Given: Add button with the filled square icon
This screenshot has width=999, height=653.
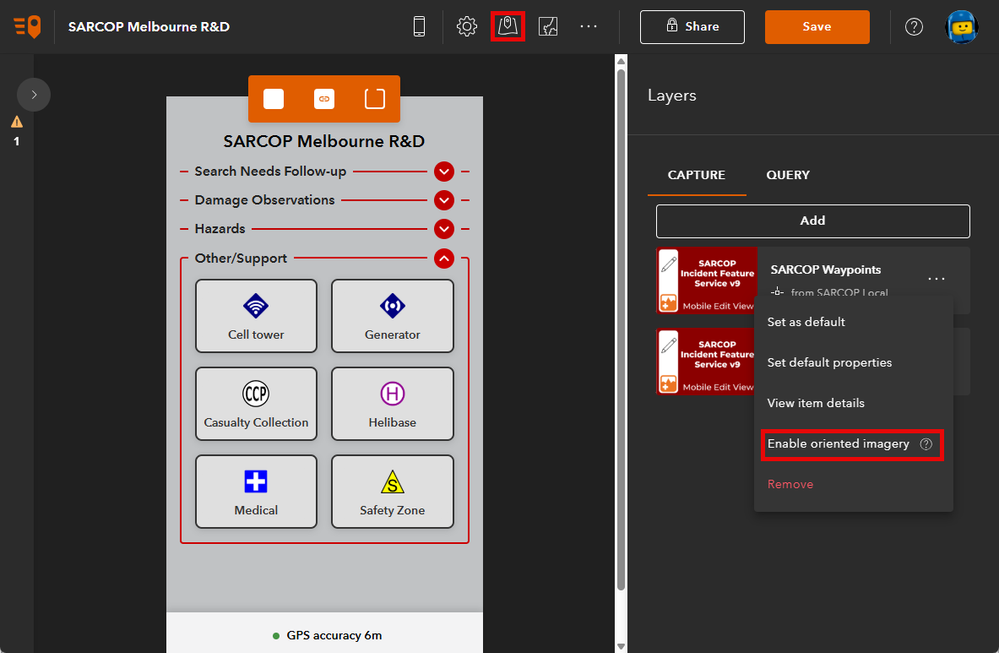Looking at the screenshot, I should (x=273, y=99).
